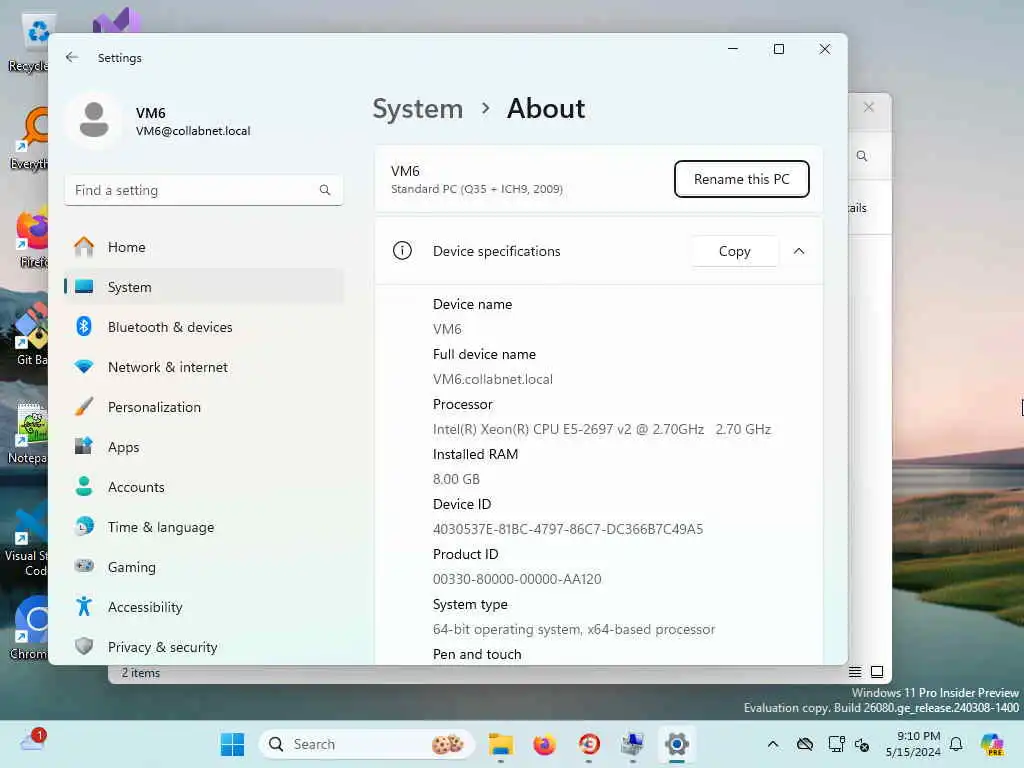Open the Windows Start menu
Viewport: 1024px width, 768px height.
click(x=232, y=744)
